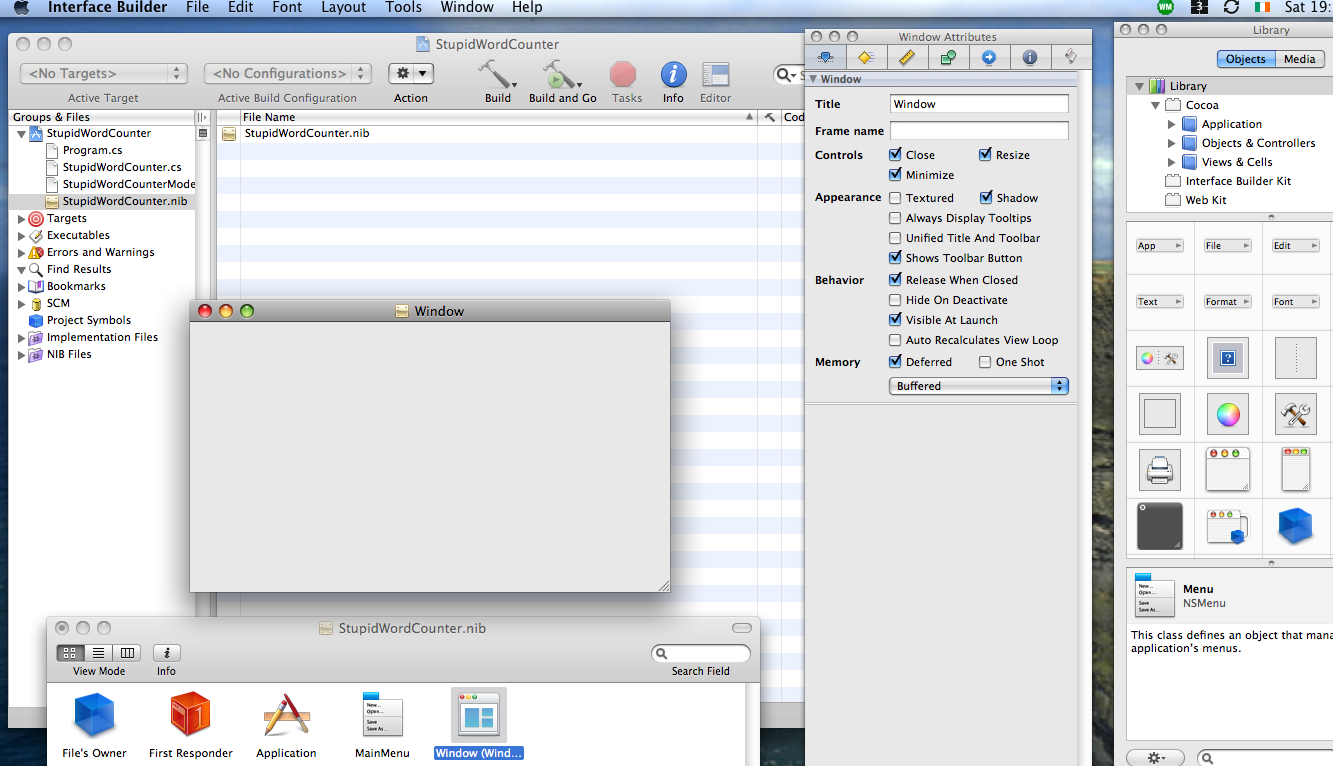Select the First Responder icon
Screen dimensions: 1333x766
point(190,714)
